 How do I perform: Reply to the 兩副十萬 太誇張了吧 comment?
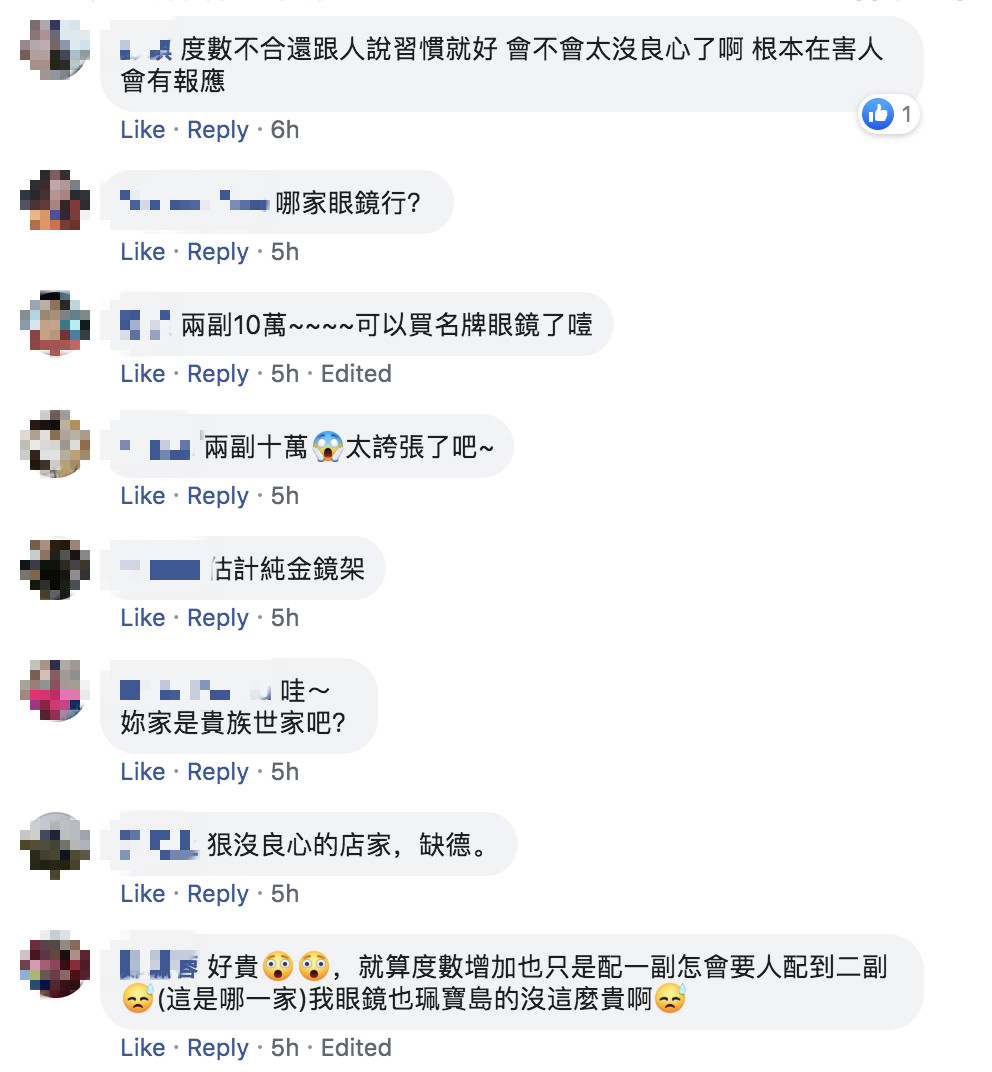[x=217, y=496]
